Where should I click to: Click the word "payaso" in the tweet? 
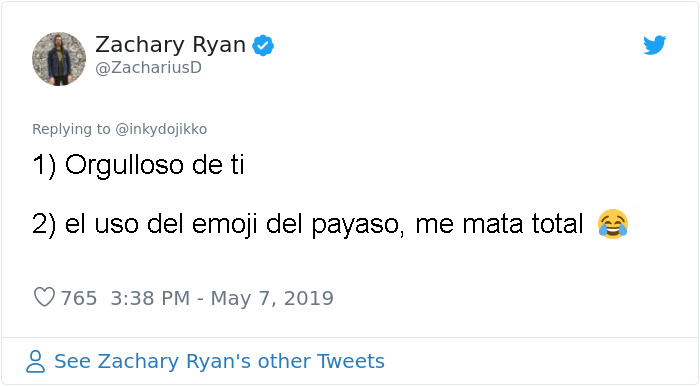pyautogui.click(x=355, y=225)
